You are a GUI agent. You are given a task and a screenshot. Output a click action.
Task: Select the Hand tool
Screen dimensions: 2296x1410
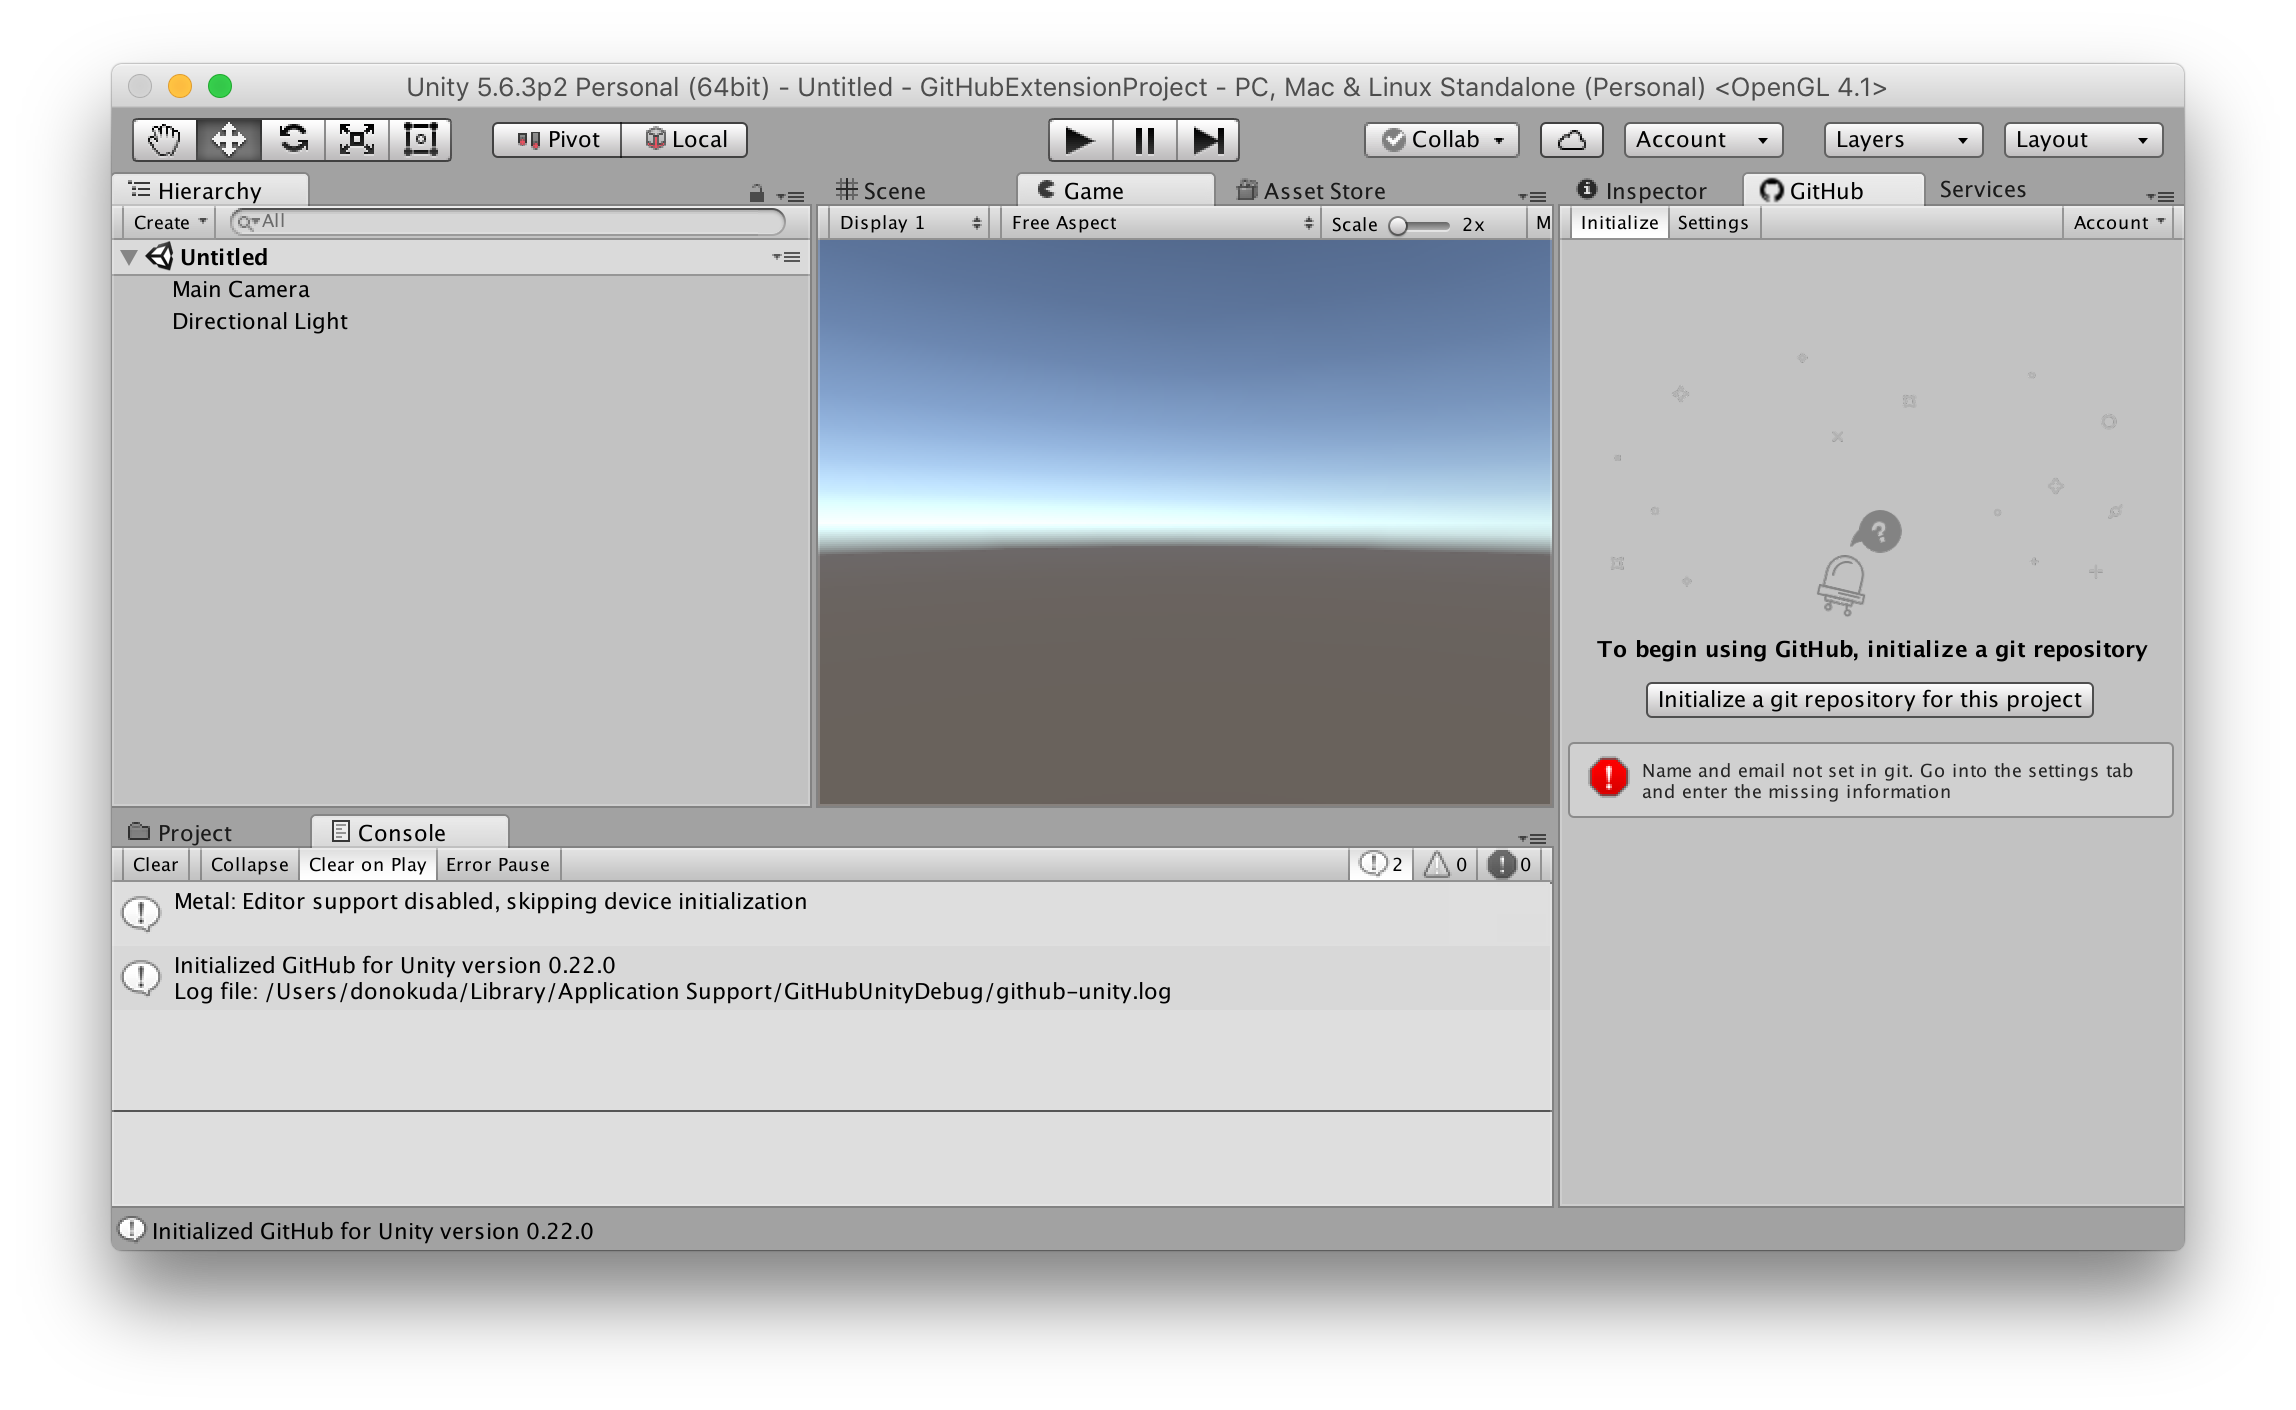(164, 139)
